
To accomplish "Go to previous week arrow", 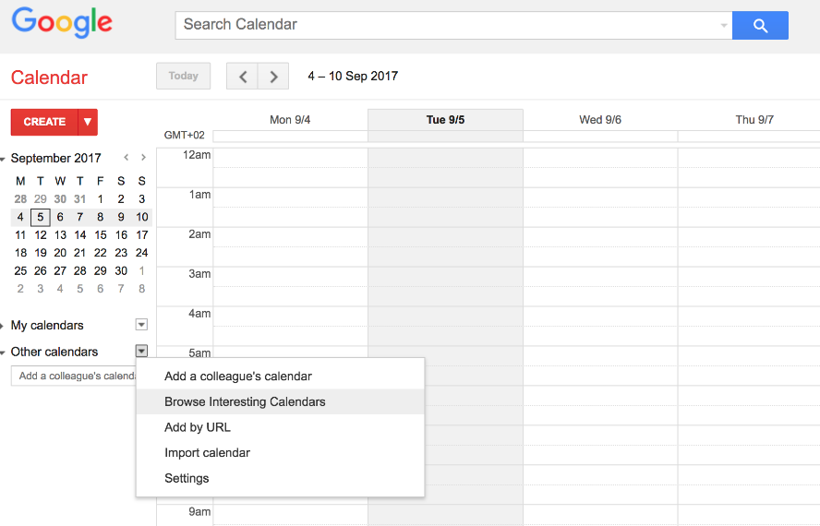I will (x=242, y=76).
